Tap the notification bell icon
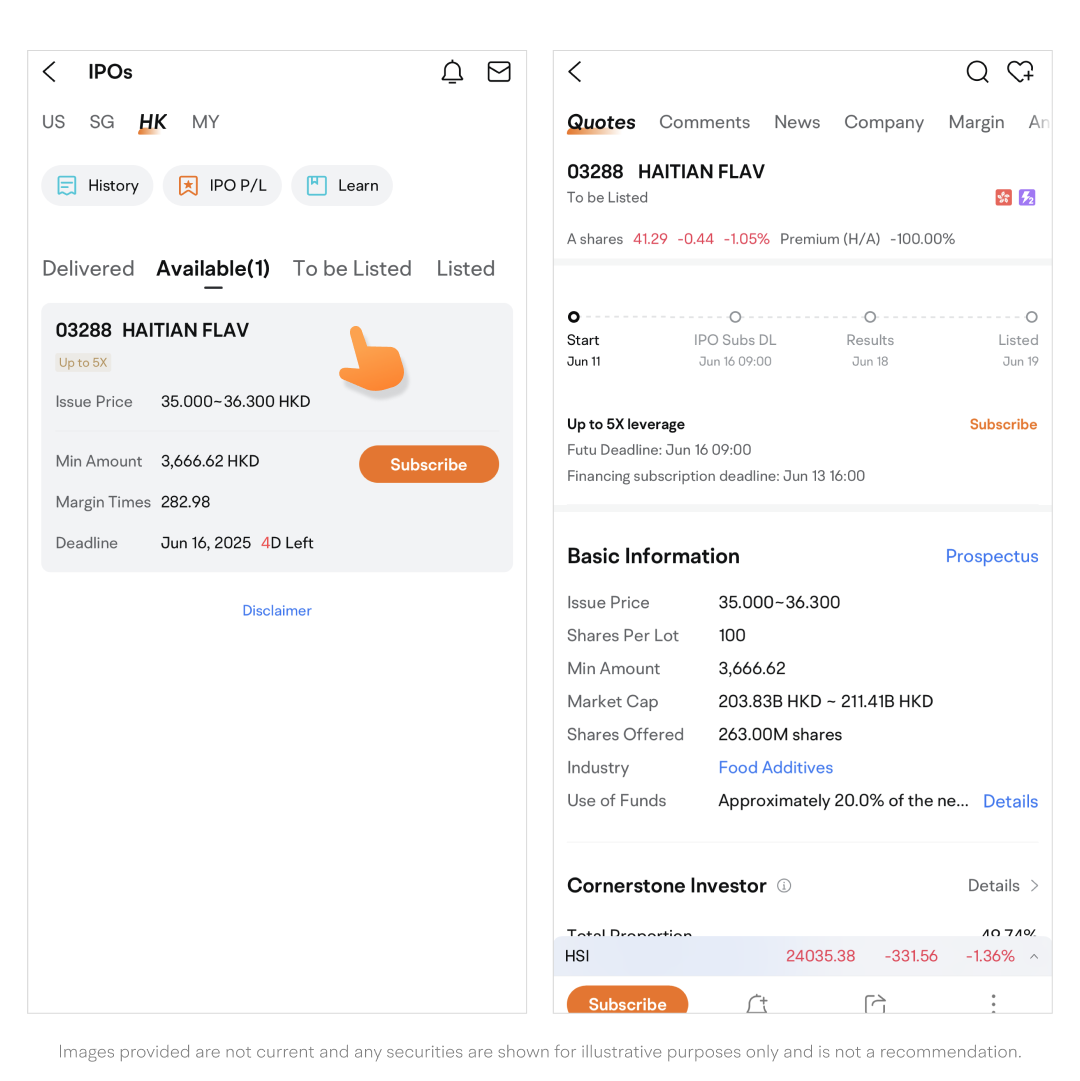The width and height of the screenshot is (1080, 1081). tap(453, 72)
